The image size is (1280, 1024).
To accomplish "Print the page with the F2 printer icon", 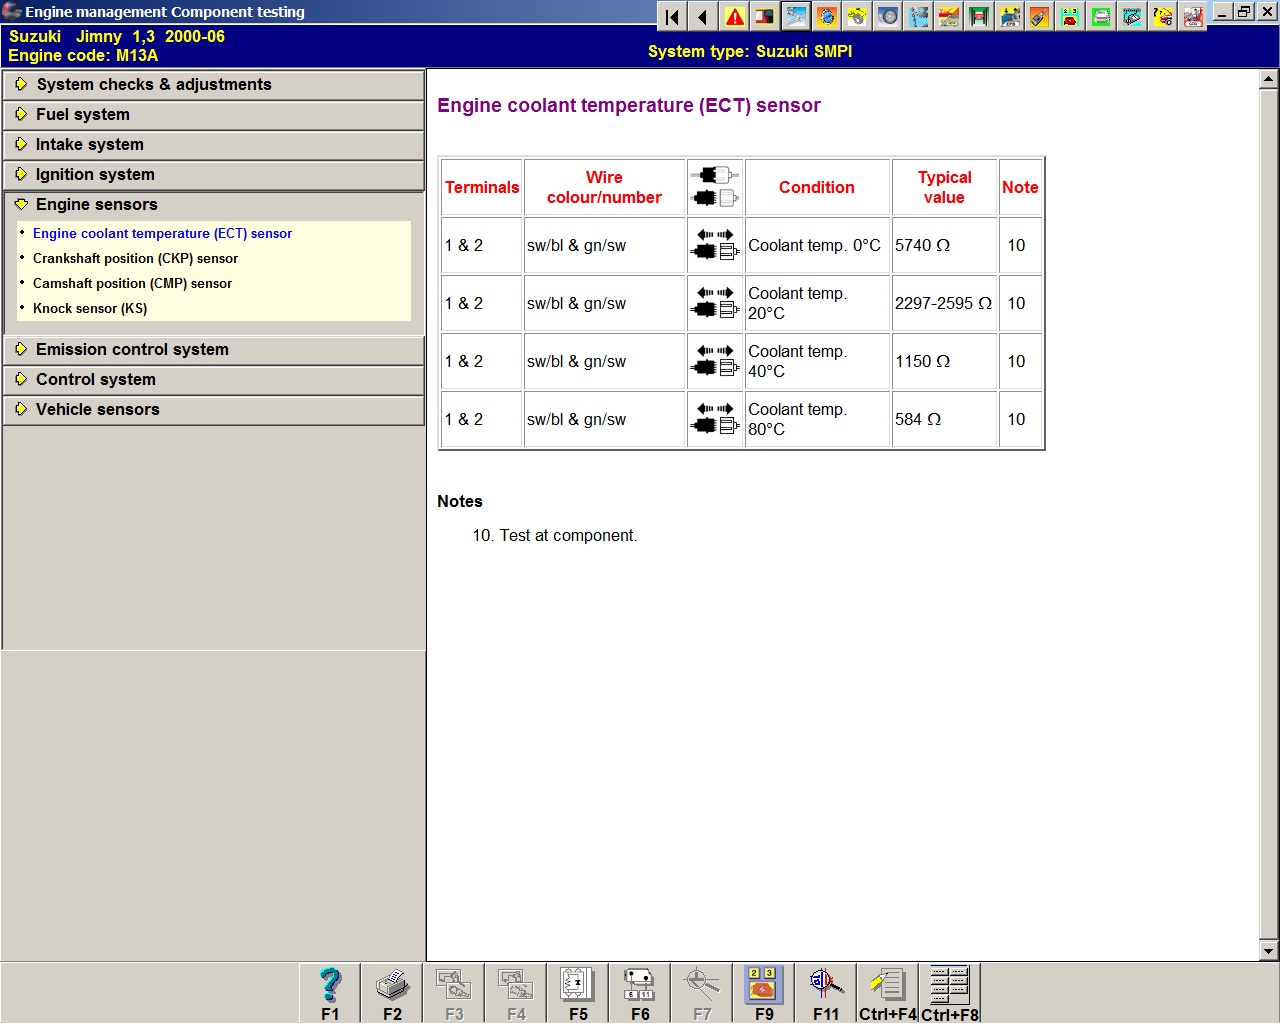I will tap(392, 992).
